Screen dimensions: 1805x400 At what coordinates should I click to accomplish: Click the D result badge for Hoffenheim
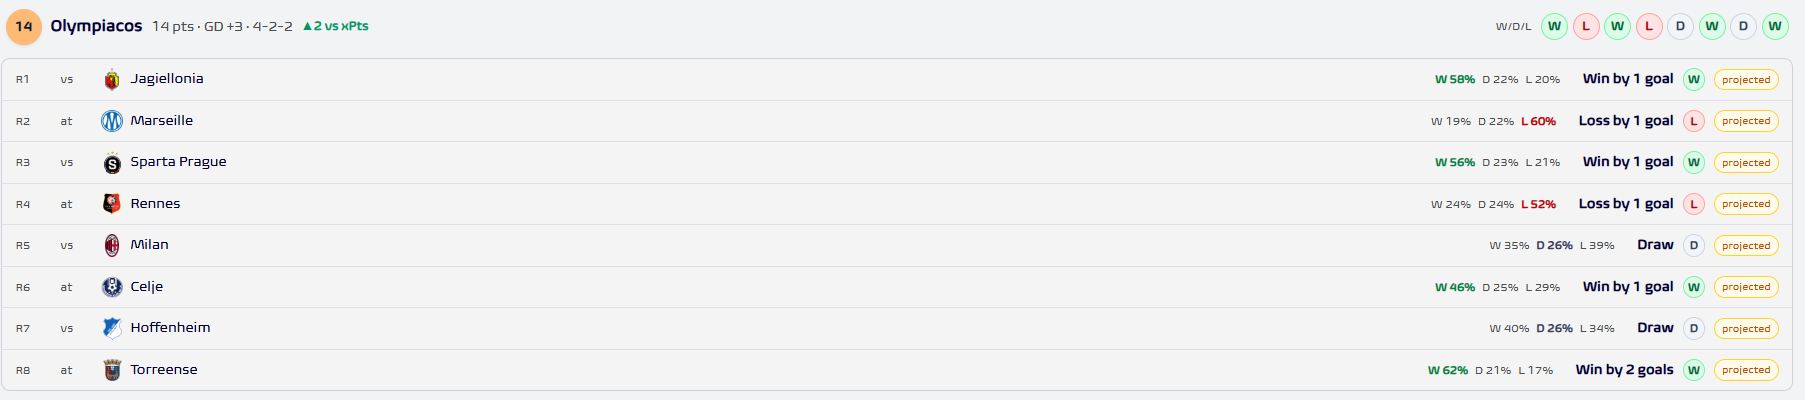[1694, 328]
